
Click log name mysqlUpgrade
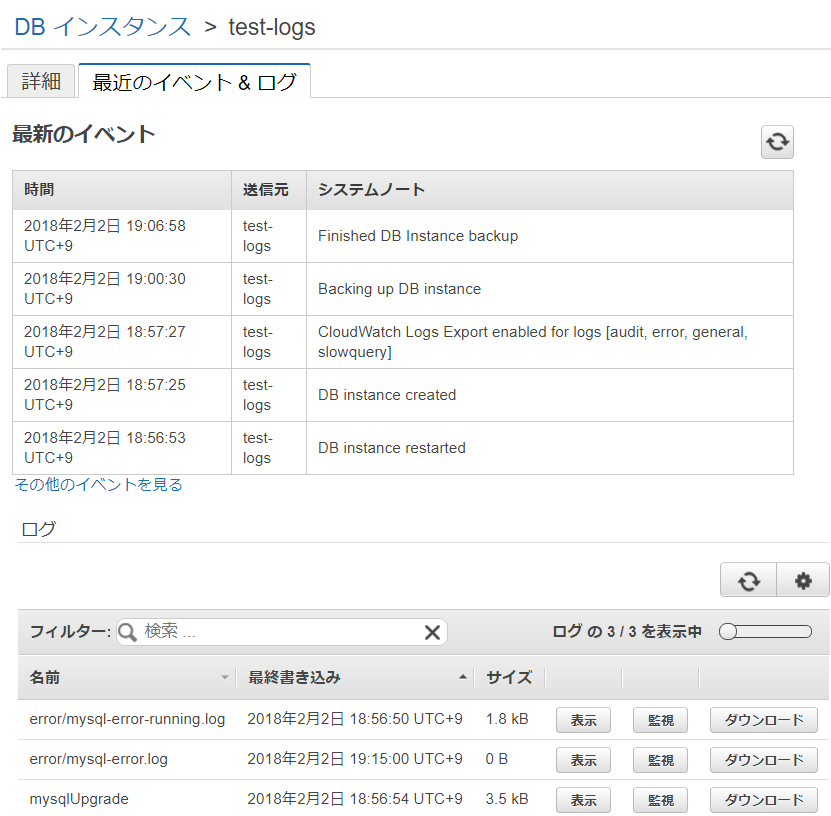[79, 799]
